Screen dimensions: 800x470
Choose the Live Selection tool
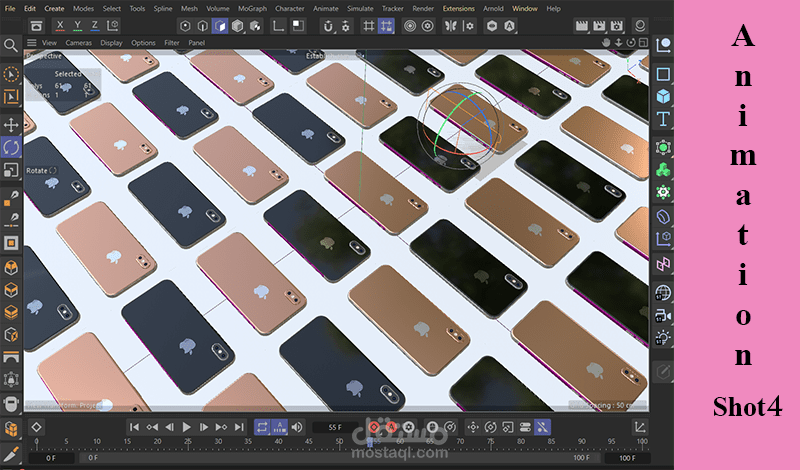(11, 75)
